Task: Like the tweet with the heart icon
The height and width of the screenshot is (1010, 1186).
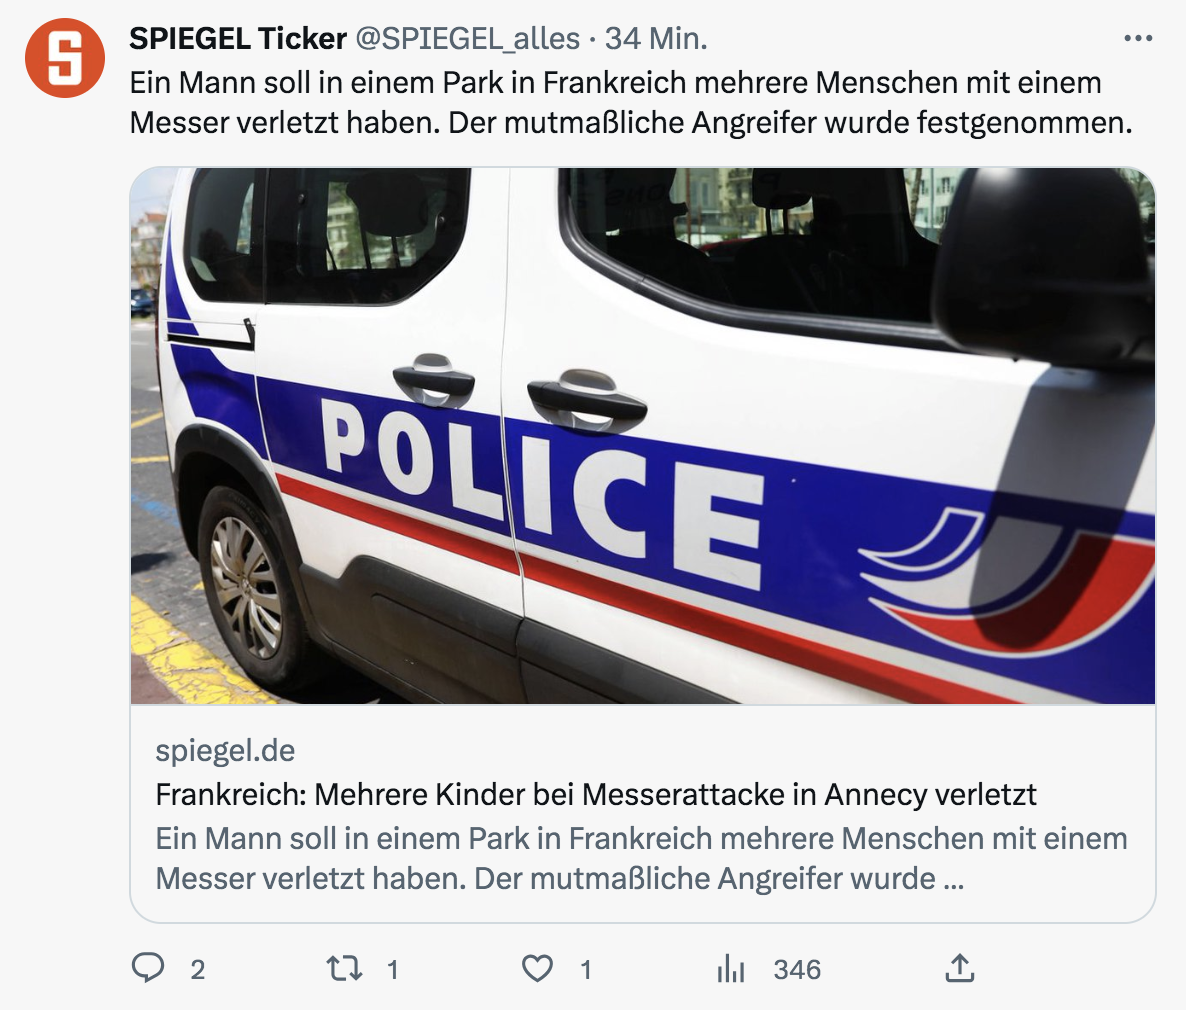Action: click(538, 968)
